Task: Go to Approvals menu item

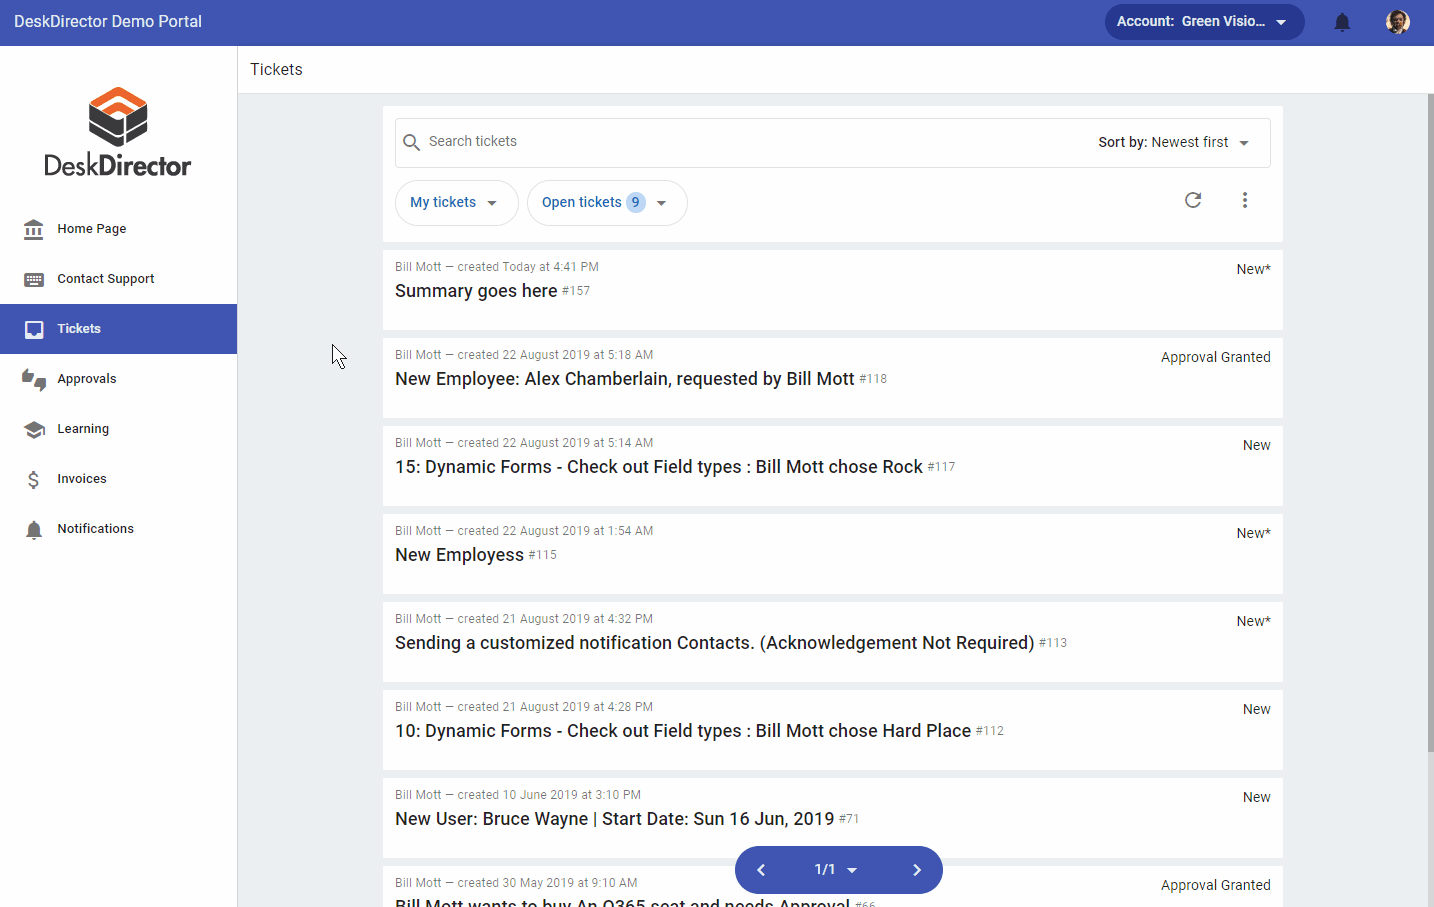Action: [118, 379]
